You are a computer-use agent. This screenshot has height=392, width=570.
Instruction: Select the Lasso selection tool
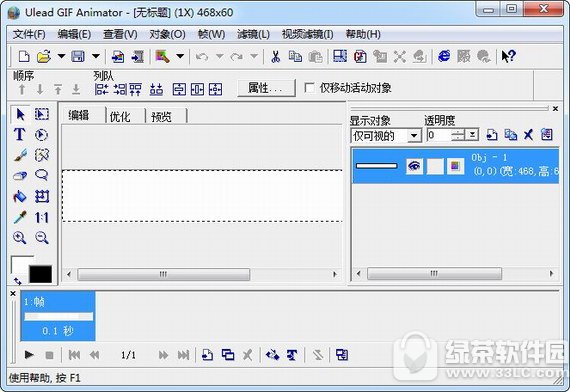[x=42, y=175]
